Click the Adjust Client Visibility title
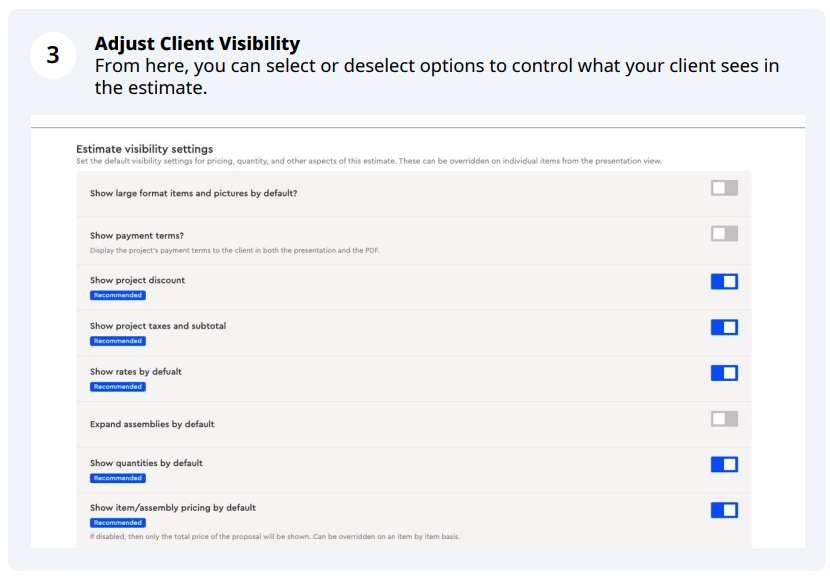Viewport: 830px width, 577px height. tap(197, 43)
